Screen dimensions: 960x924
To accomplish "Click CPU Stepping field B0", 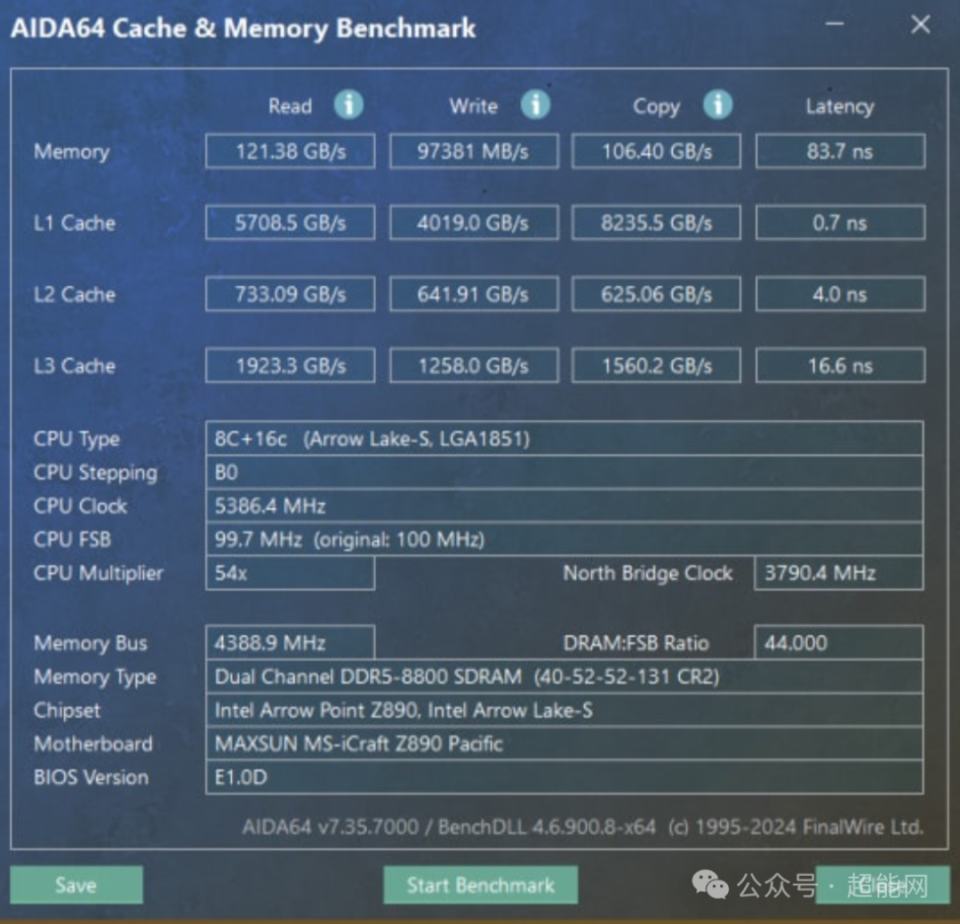I will 564,472.
